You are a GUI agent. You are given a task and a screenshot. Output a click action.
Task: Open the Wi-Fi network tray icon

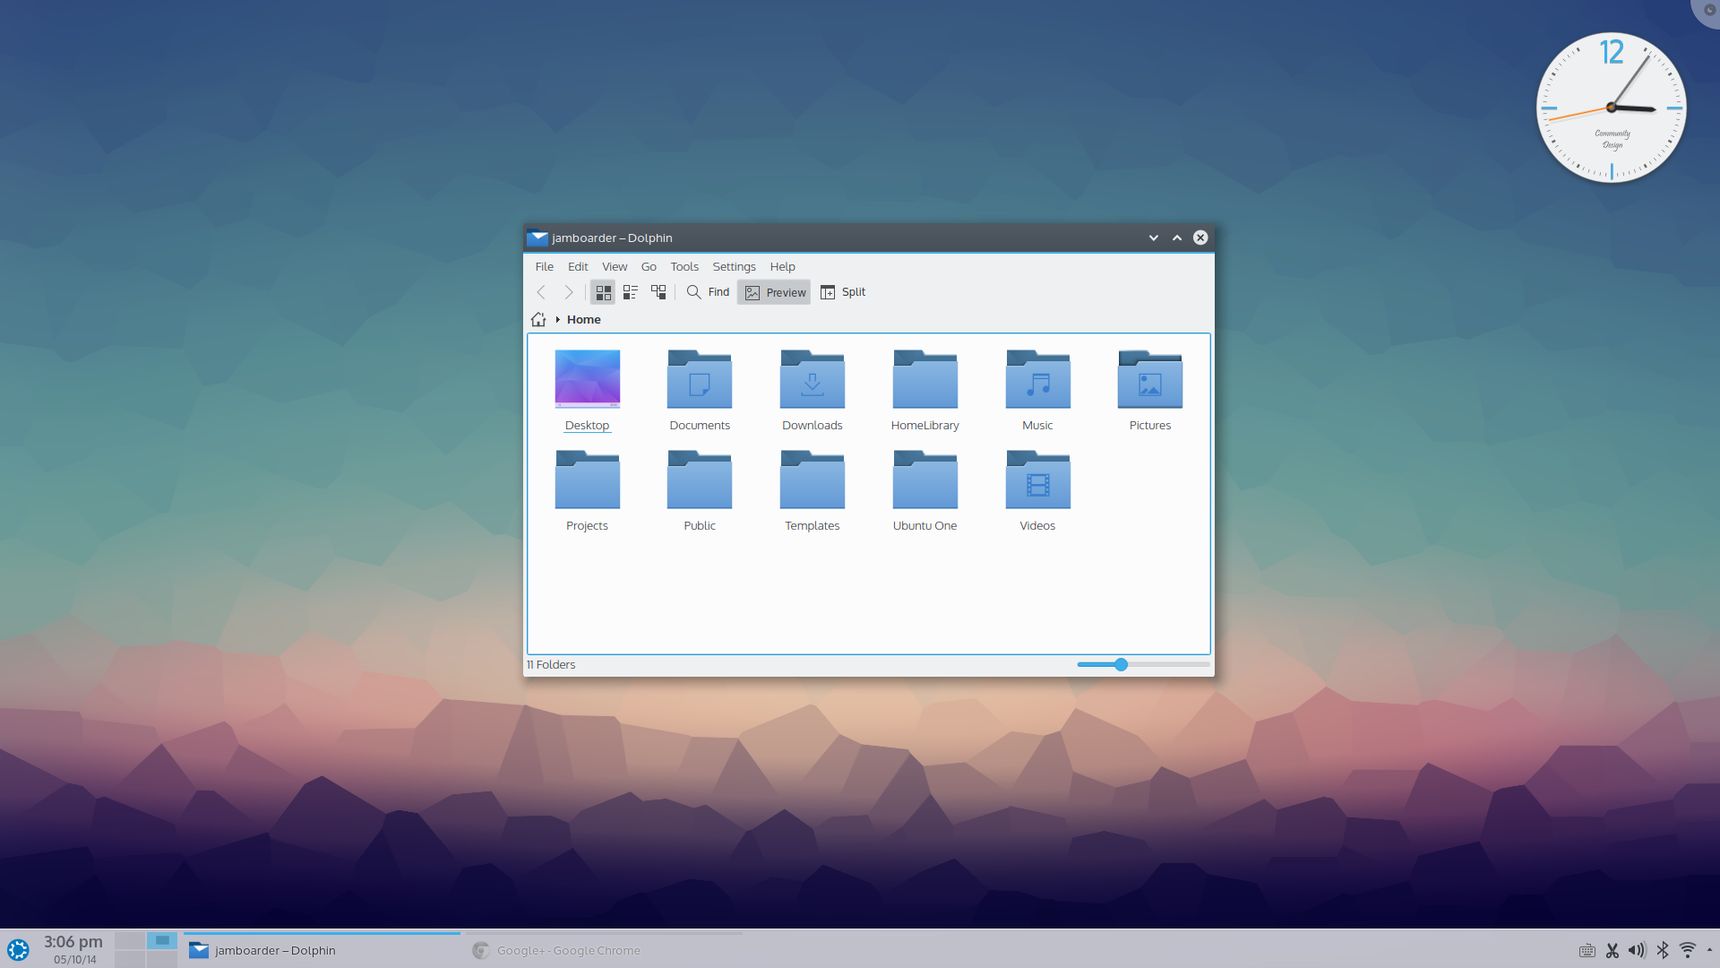click(x=1687, y=950)
